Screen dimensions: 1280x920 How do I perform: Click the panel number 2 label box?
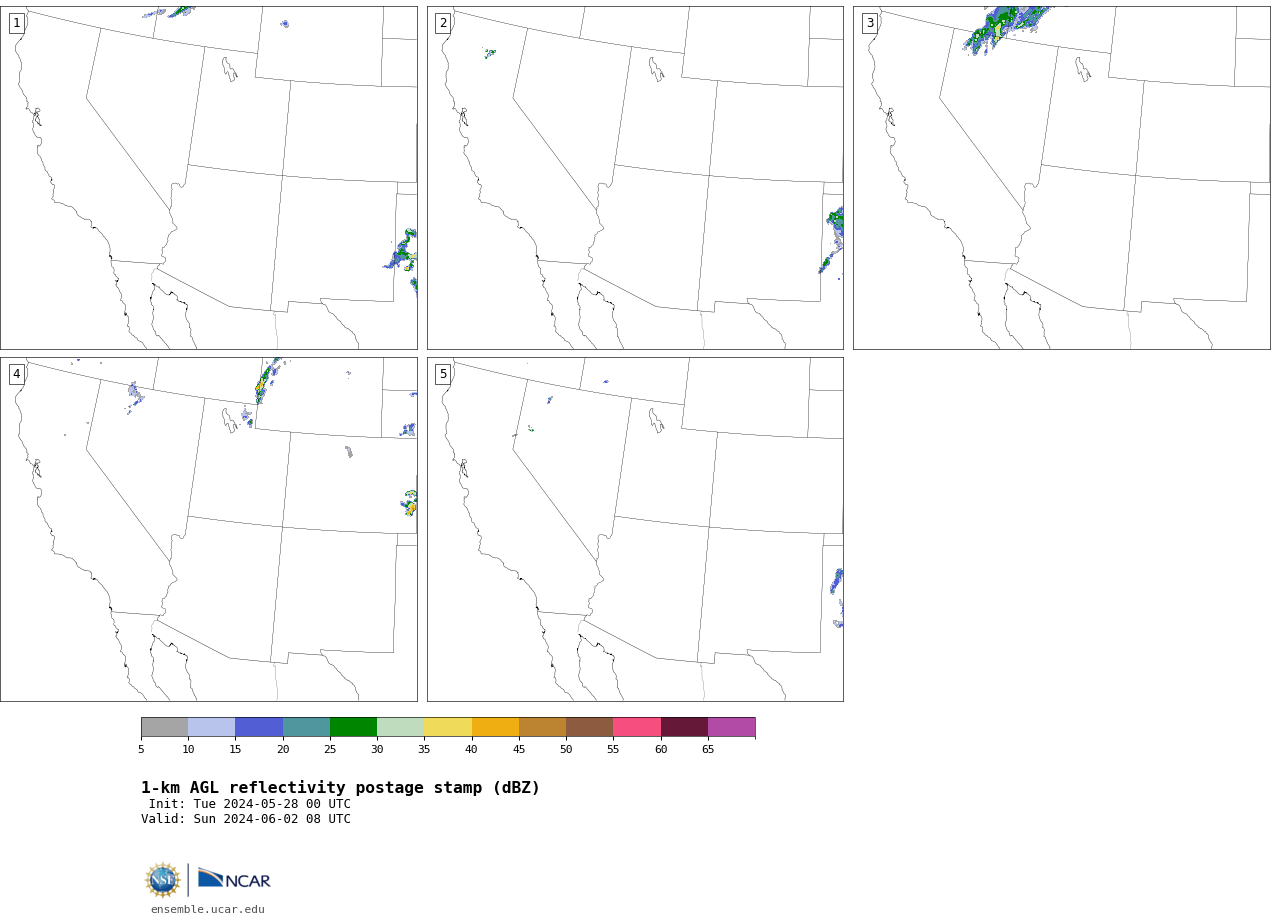tap(443, 23)
